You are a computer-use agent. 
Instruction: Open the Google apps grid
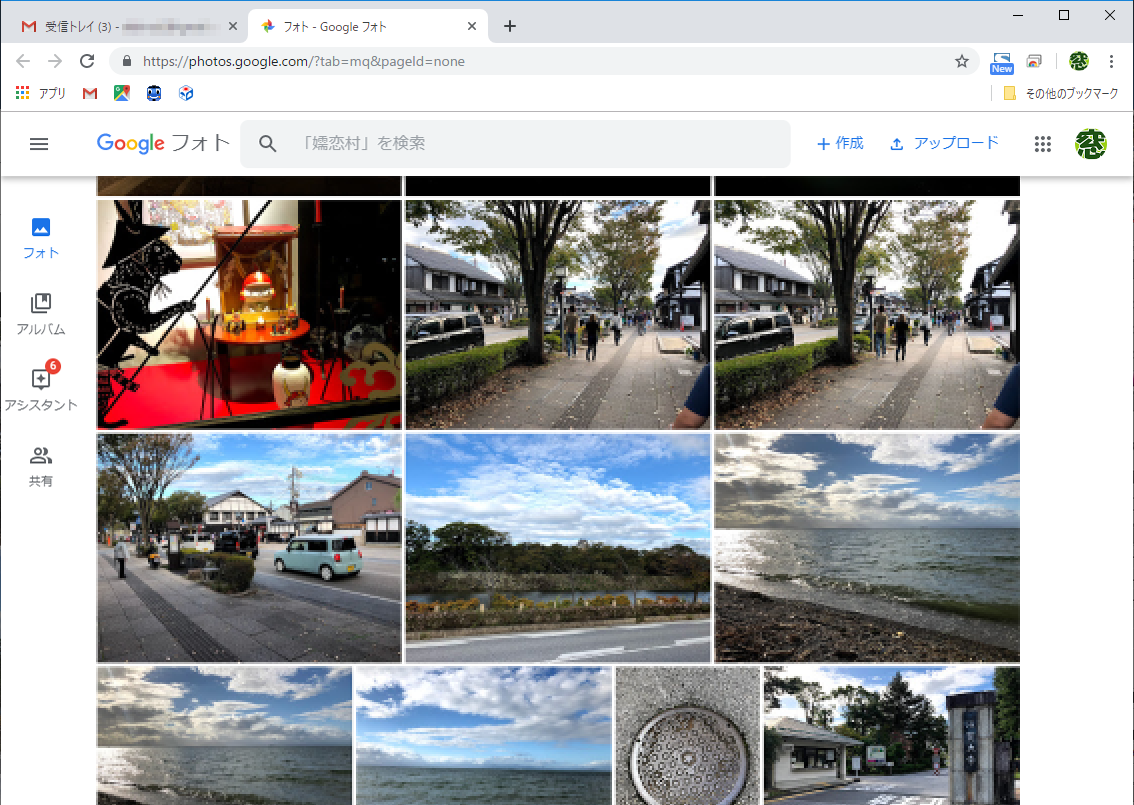pyautogui.click(x=1043, y=143)
